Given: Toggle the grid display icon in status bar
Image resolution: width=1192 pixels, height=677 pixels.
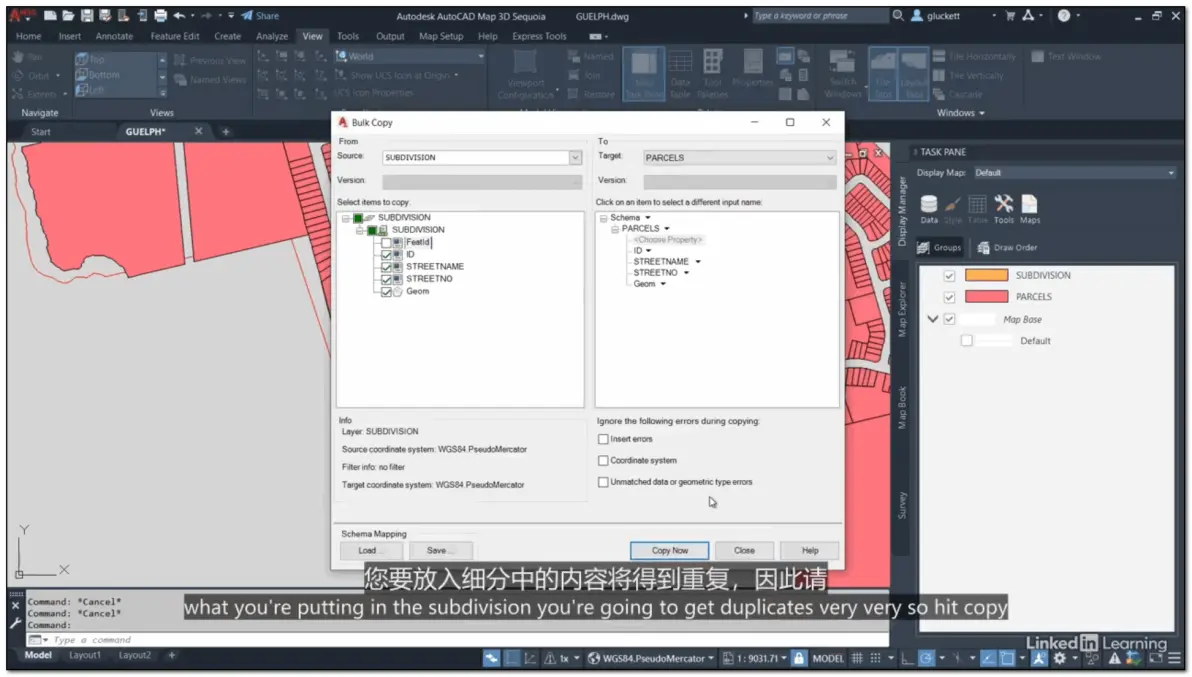Looking at the screenshot, I should [857, 658].
